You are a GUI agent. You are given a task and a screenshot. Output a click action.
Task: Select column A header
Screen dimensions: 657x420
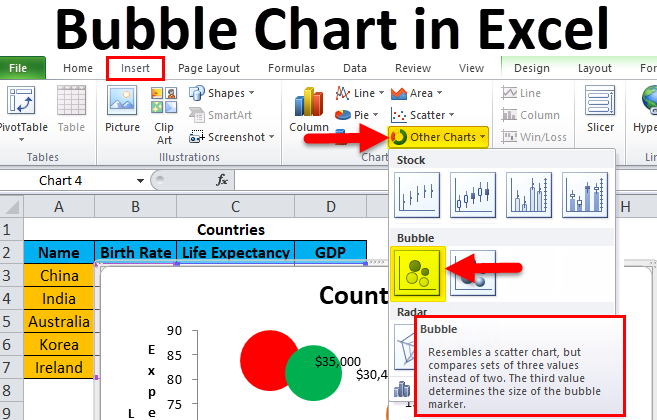[59, 207]
